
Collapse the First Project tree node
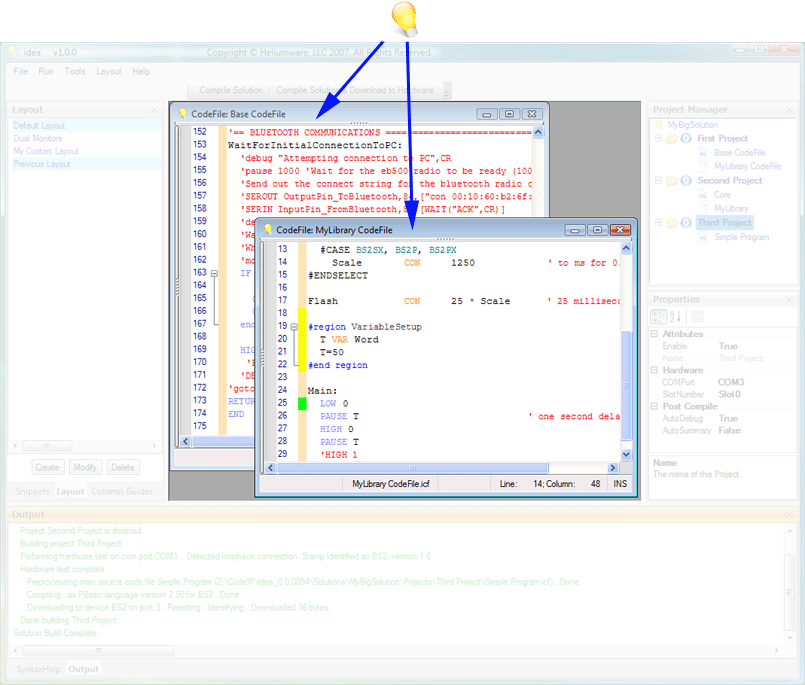click(659, 138)
